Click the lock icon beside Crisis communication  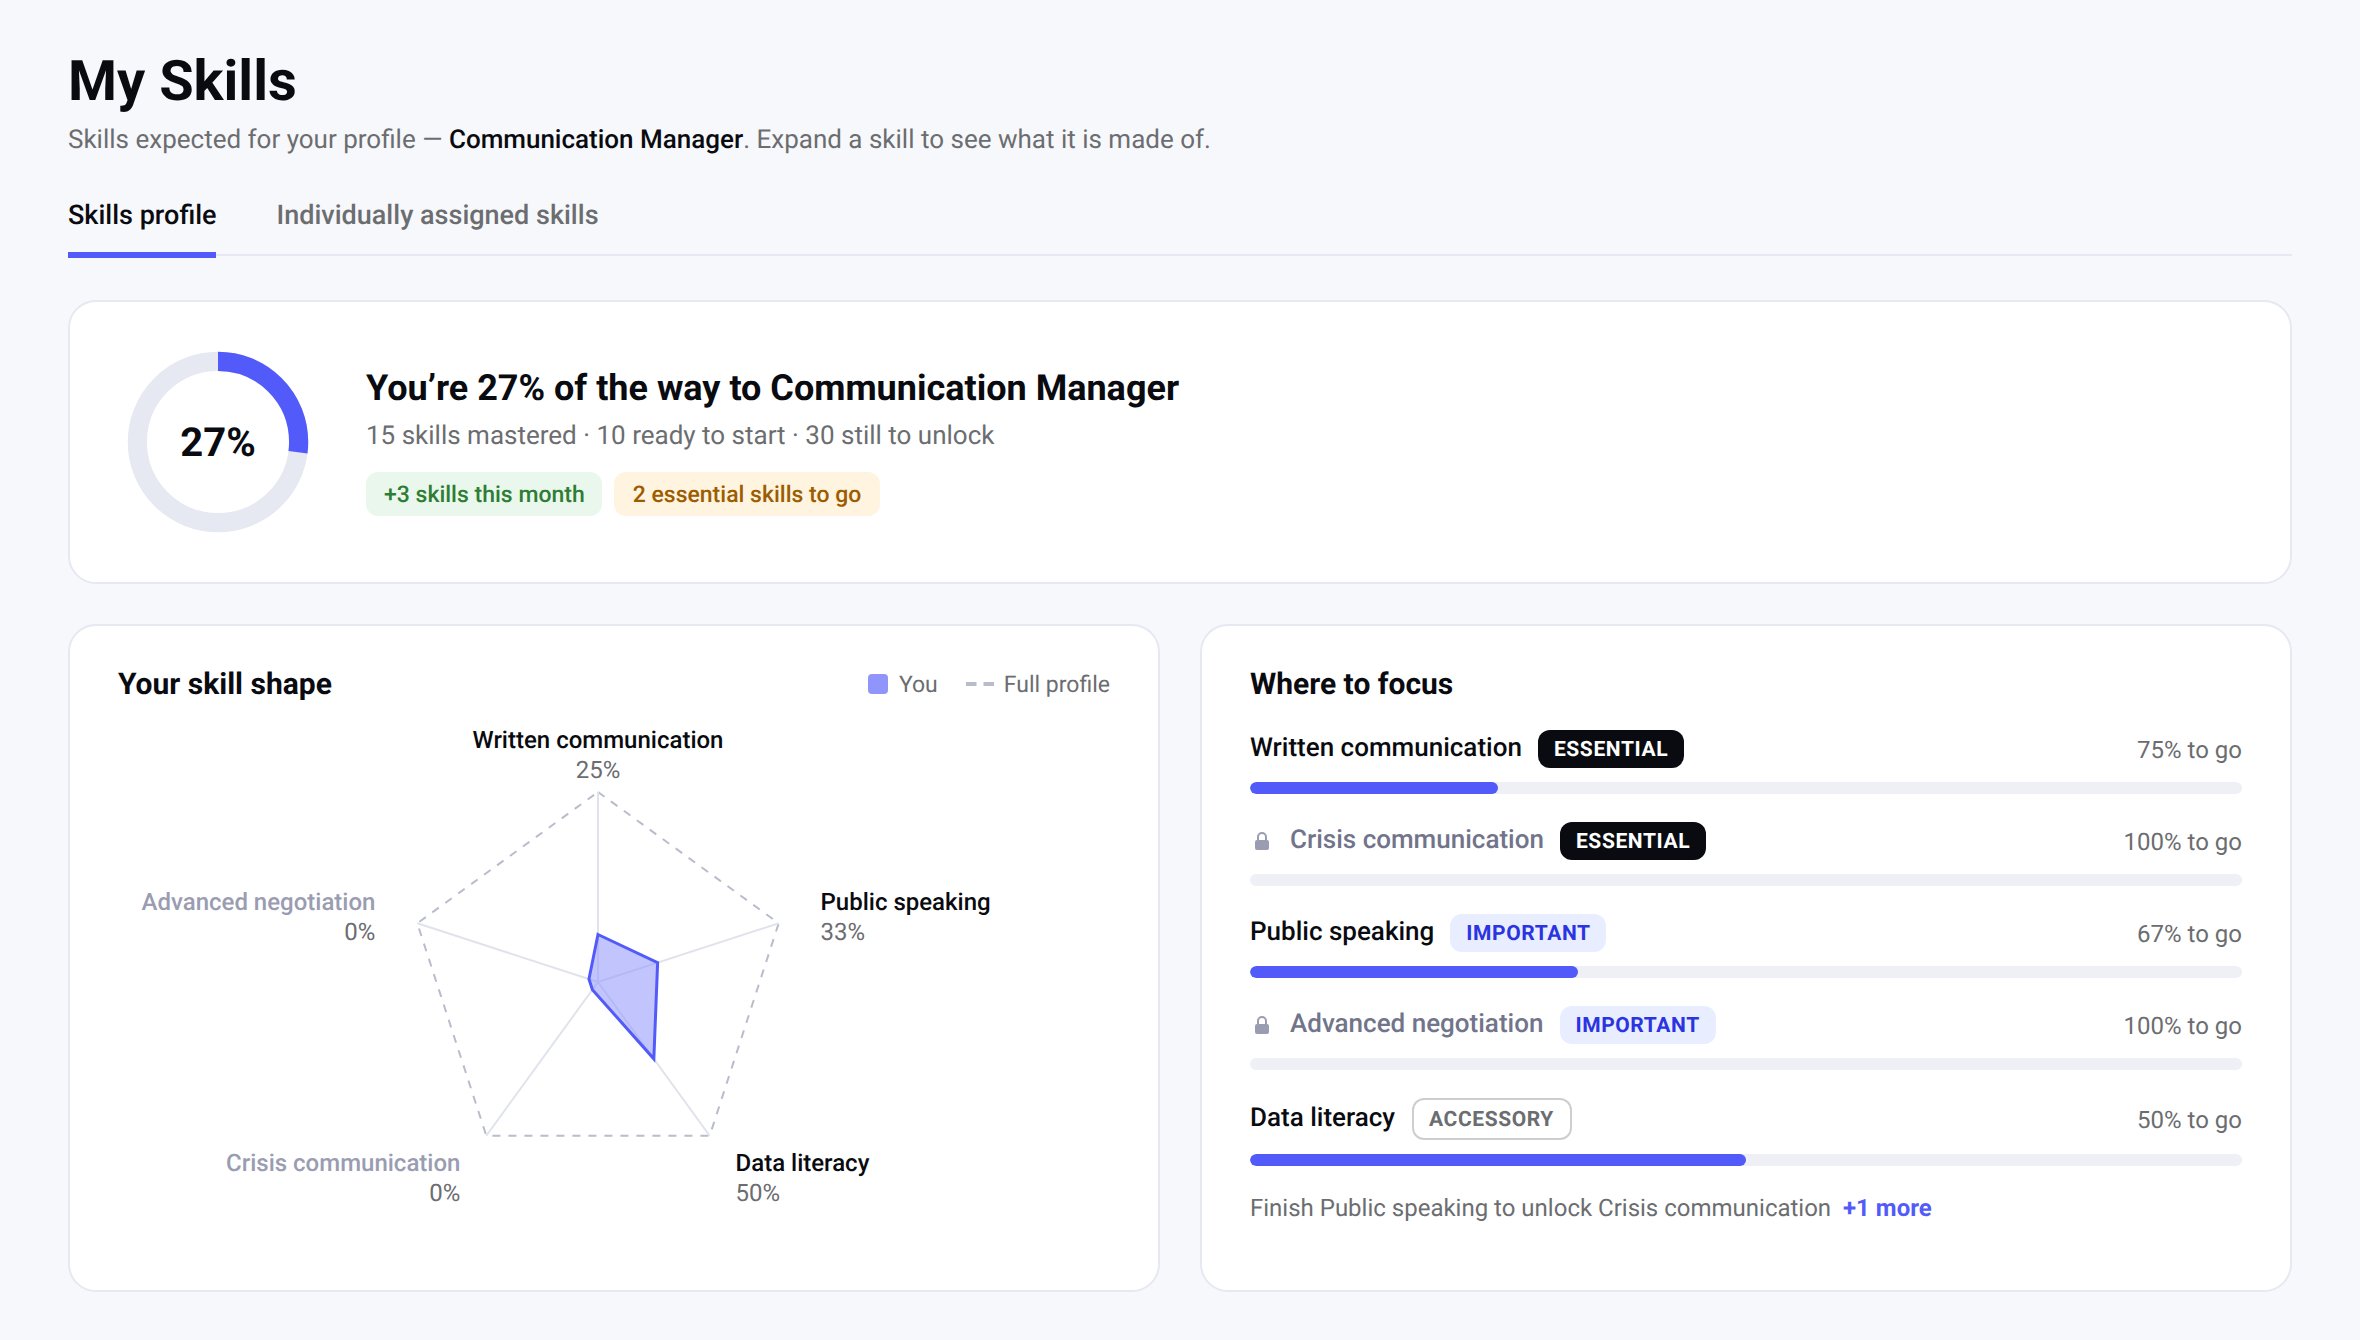[1262, 841]
